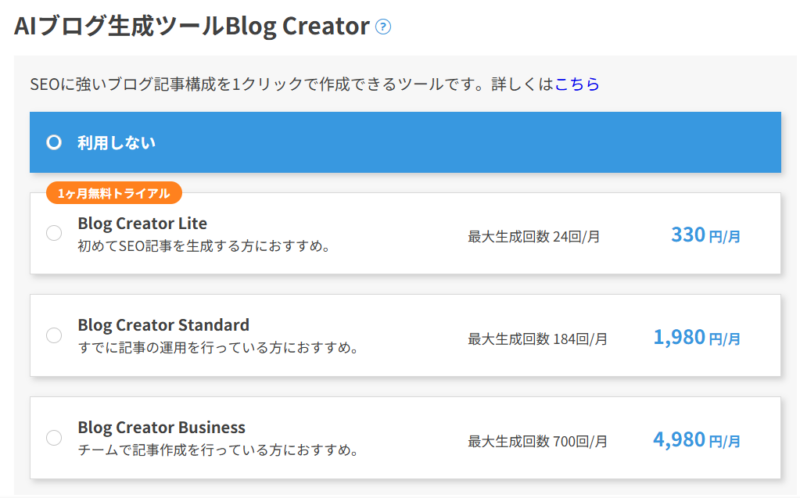The image size is (800, 498).
Task: Click the Blog Creator Lite plan title
Action: [x=142, y=223]
